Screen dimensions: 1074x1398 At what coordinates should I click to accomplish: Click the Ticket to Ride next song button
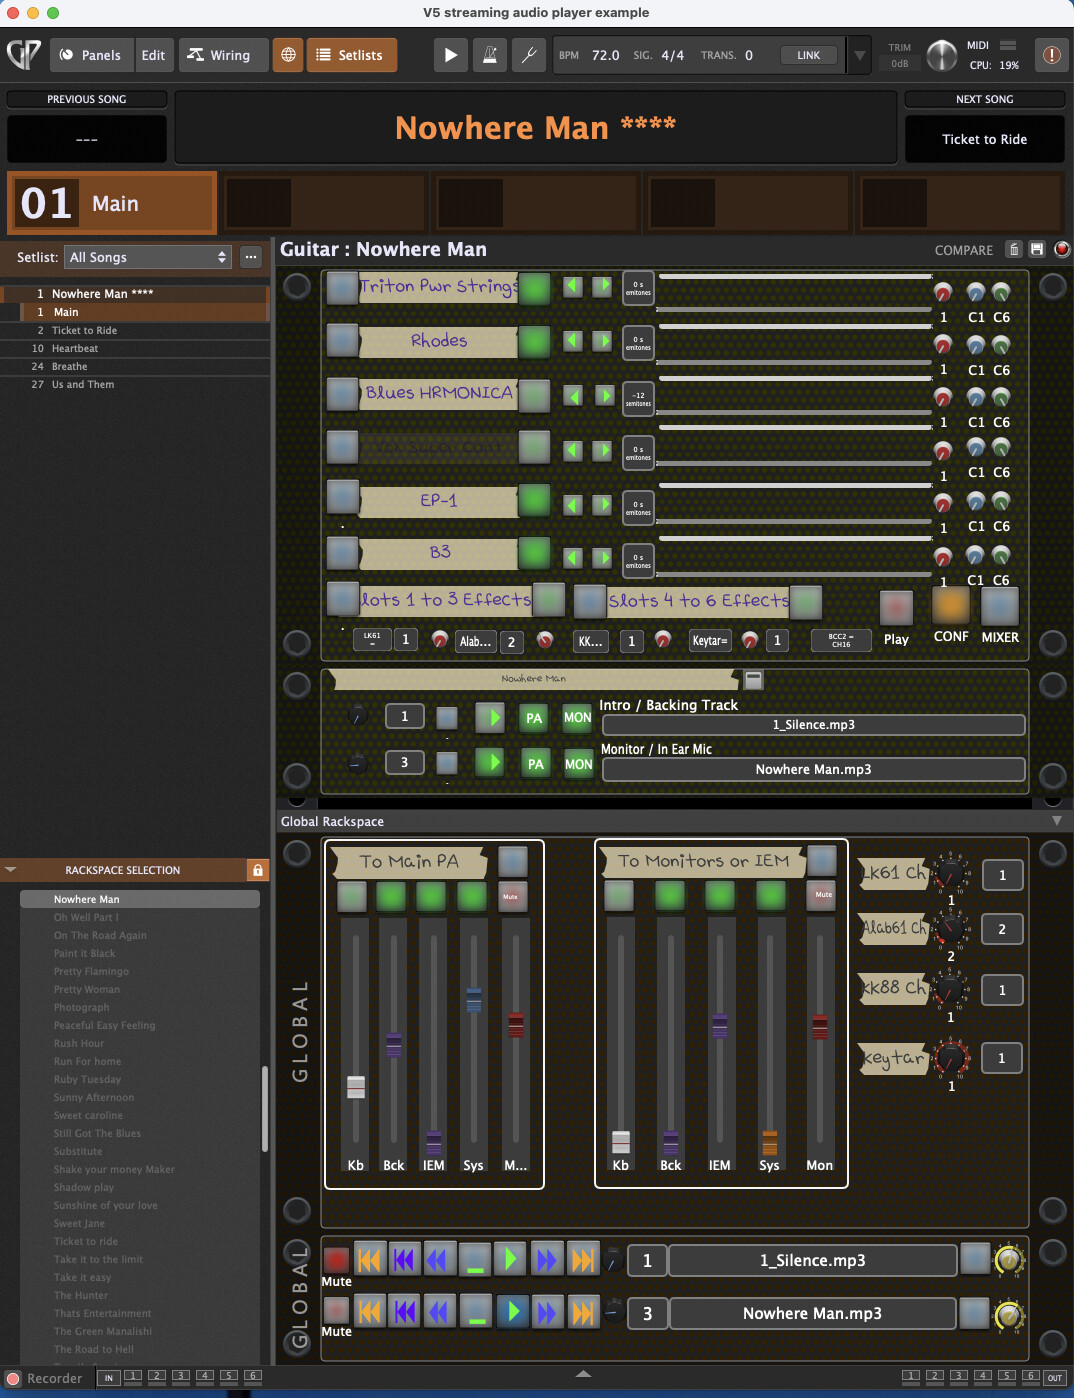coord(984,139)
